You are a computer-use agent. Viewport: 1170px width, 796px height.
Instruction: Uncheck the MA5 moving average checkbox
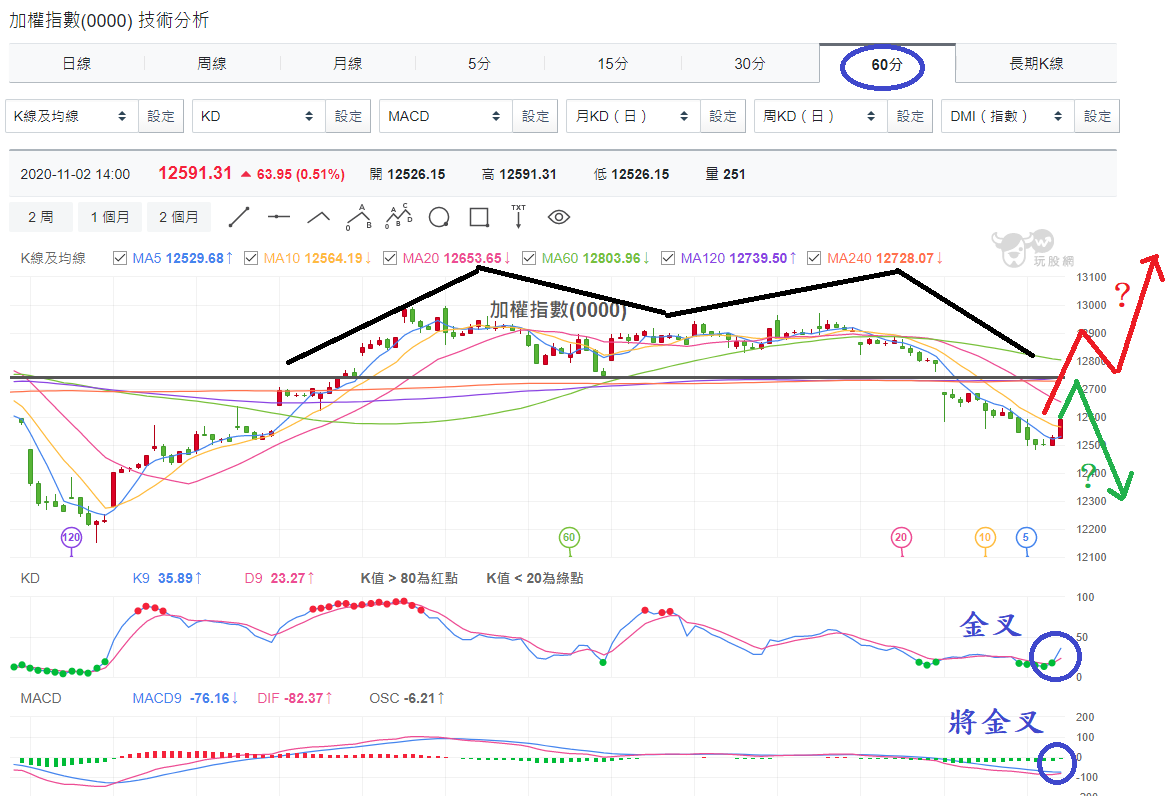click(x=119, y=258)
